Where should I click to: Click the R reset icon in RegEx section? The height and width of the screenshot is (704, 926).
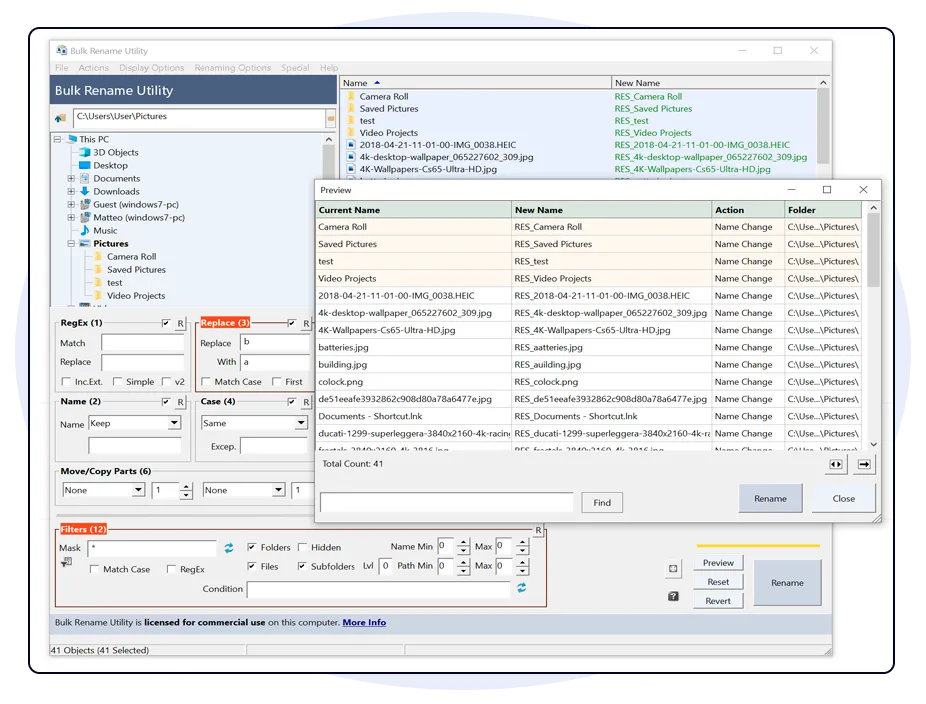pos(179,323)
